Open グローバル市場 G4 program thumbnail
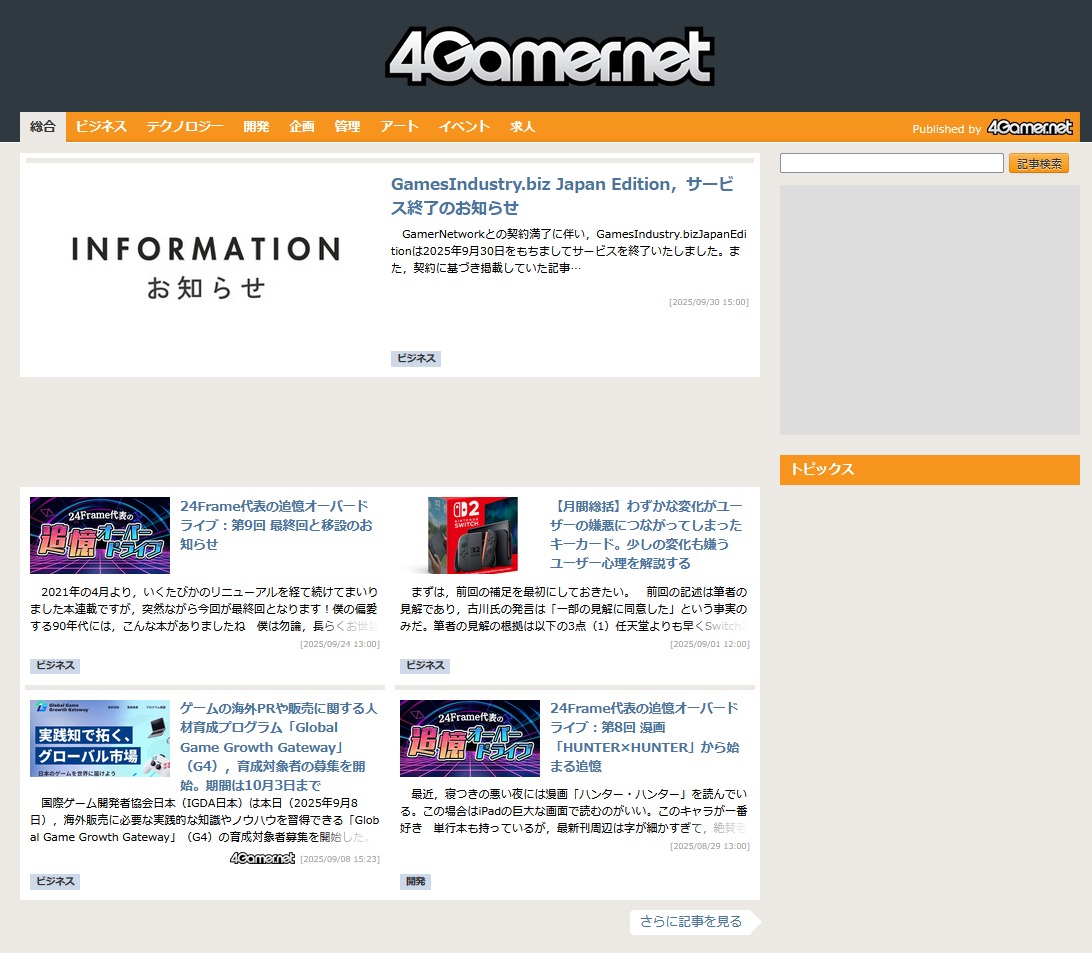This screenshot has height=953, width=1092. click(100, 738)
